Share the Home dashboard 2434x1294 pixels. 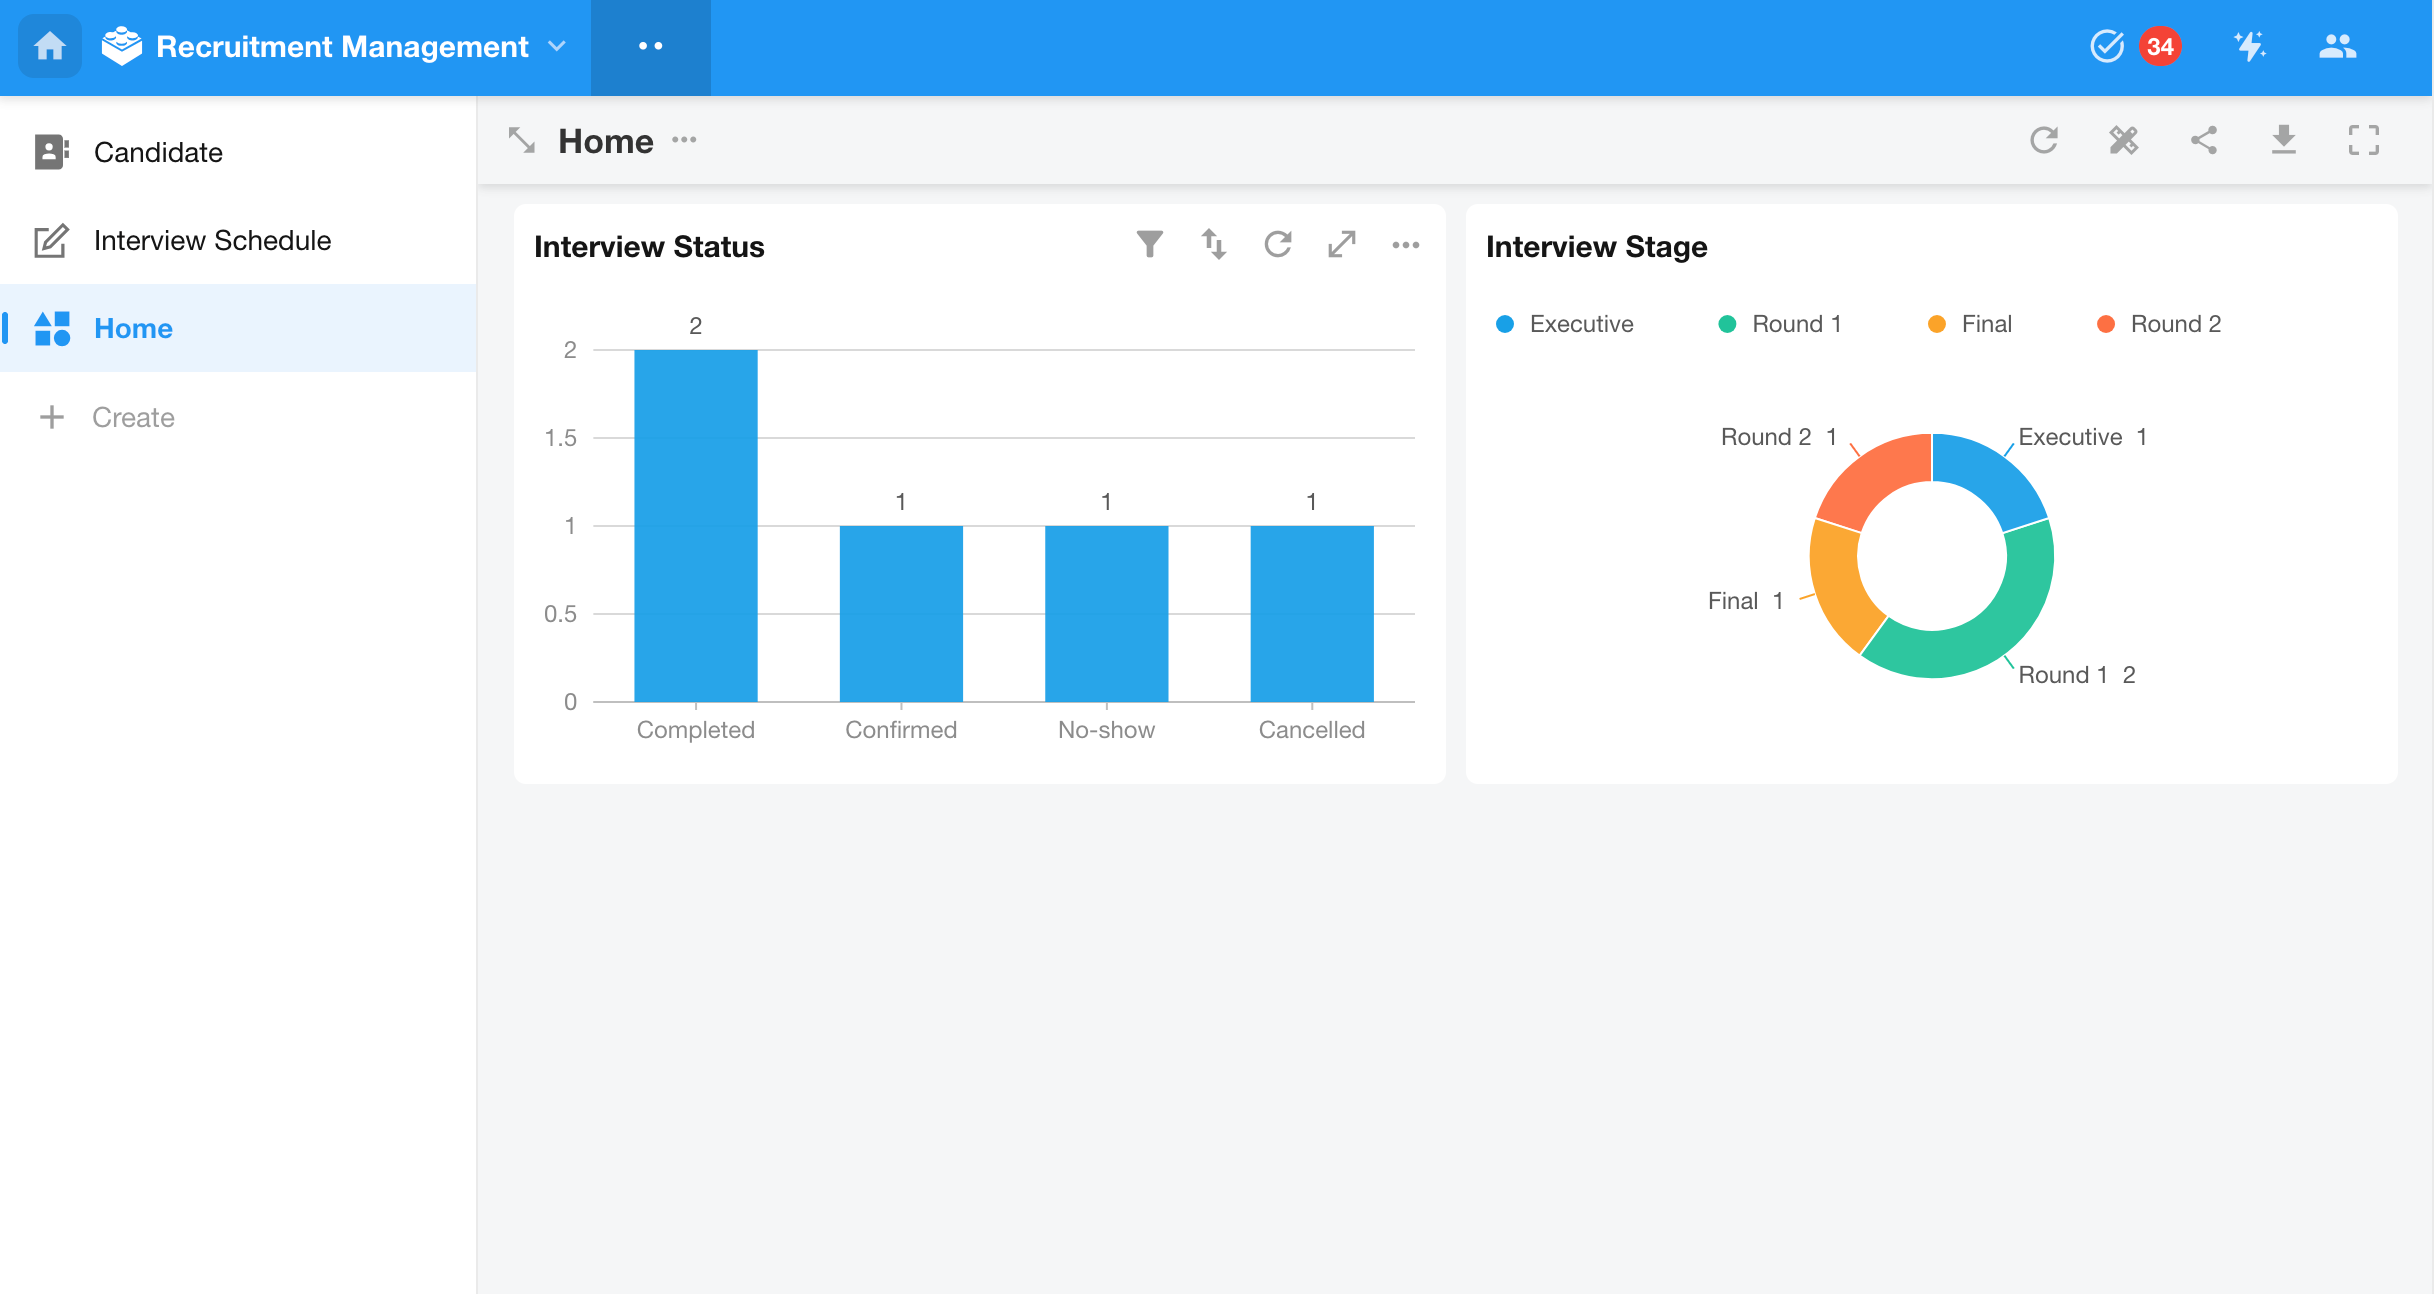[2204, 140]
